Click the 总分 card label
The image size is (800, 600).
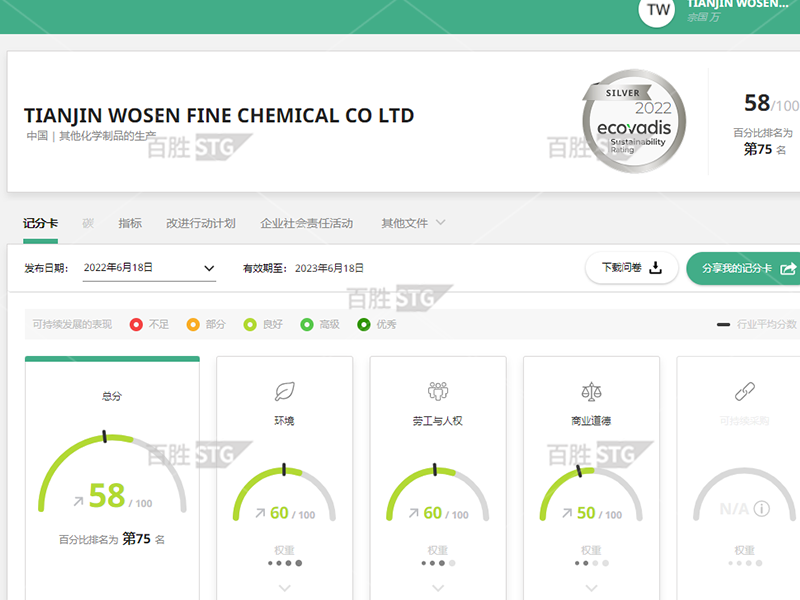(x=112, y=396)
